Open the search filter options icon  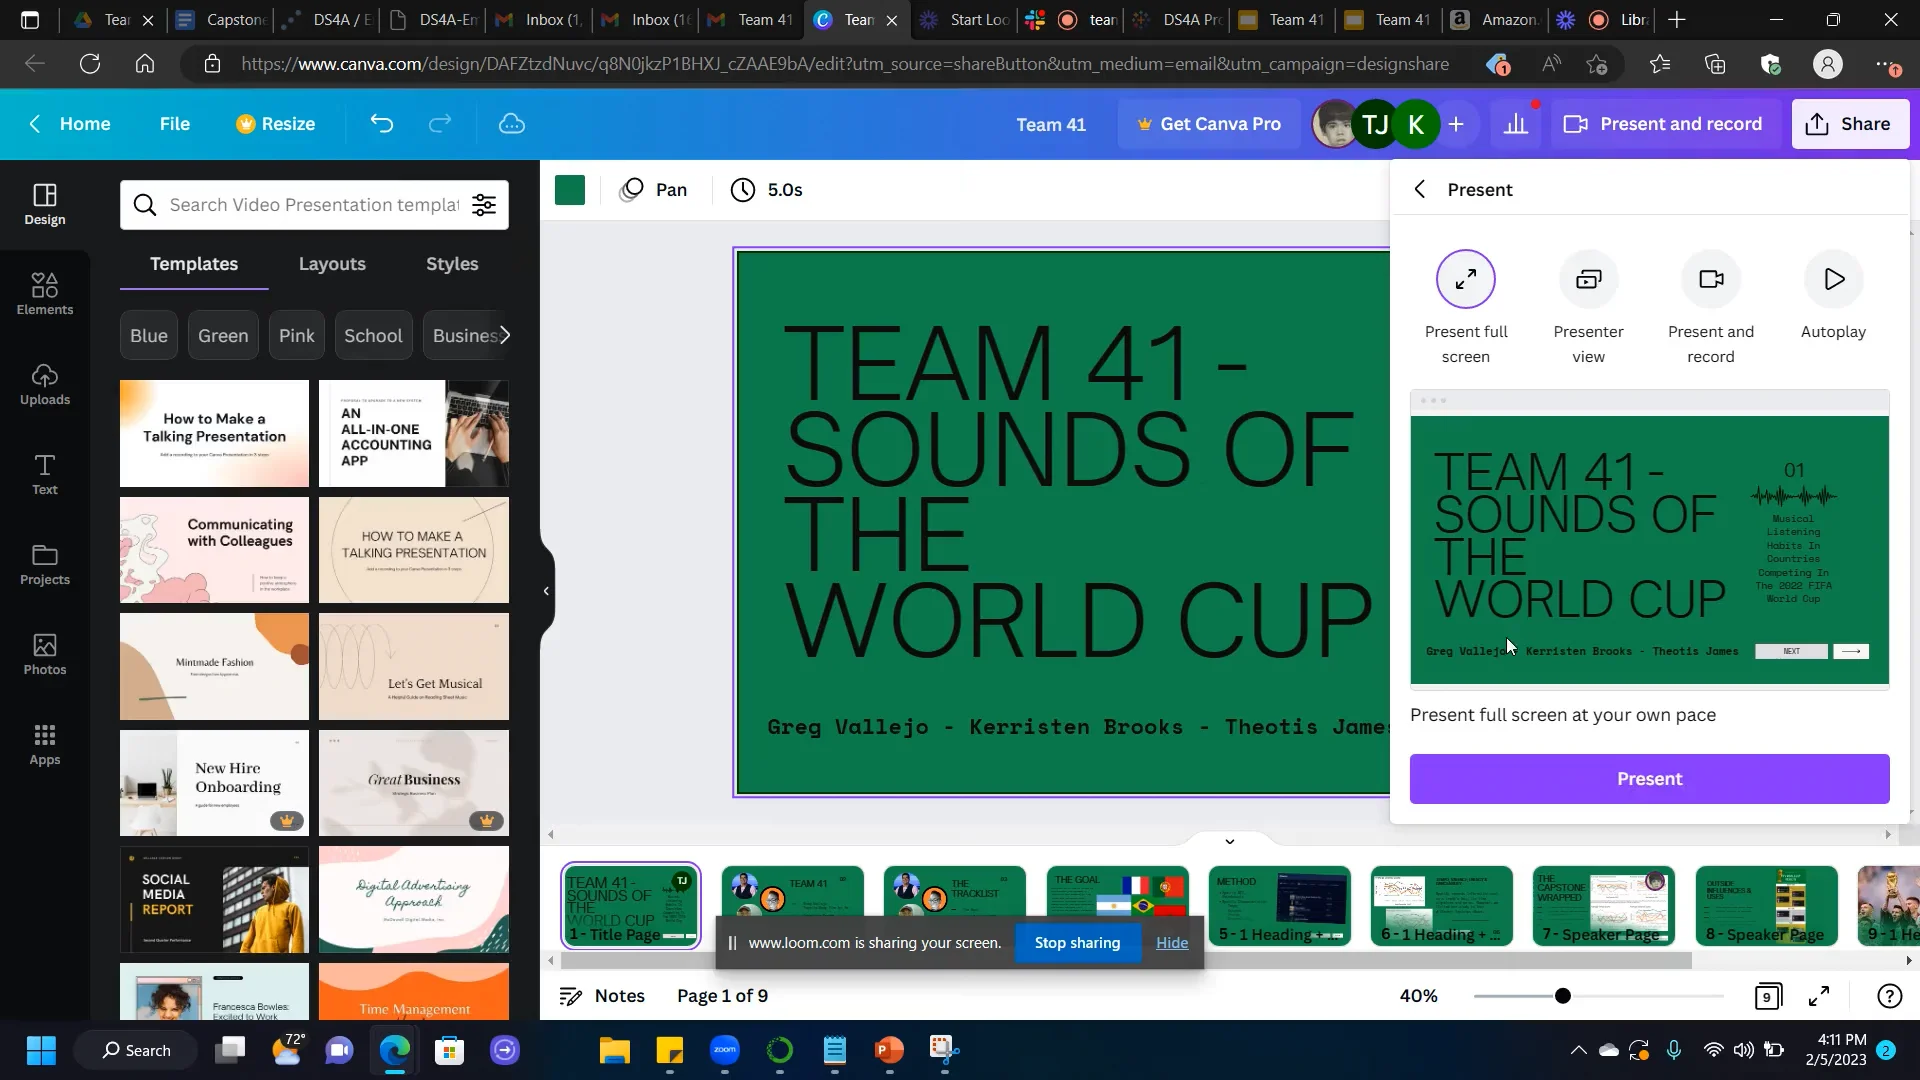click(x=484, y=205)
